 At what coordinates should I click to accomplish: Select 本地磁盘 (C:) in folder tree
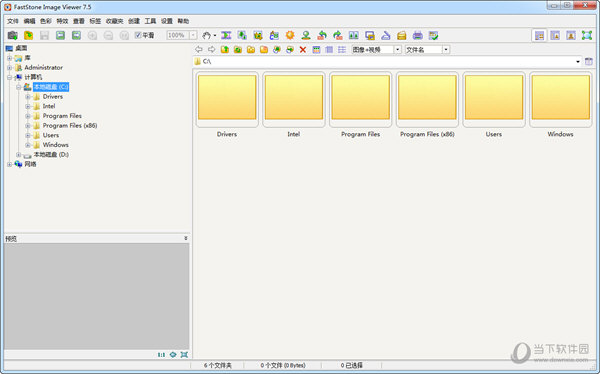[51, 87]
